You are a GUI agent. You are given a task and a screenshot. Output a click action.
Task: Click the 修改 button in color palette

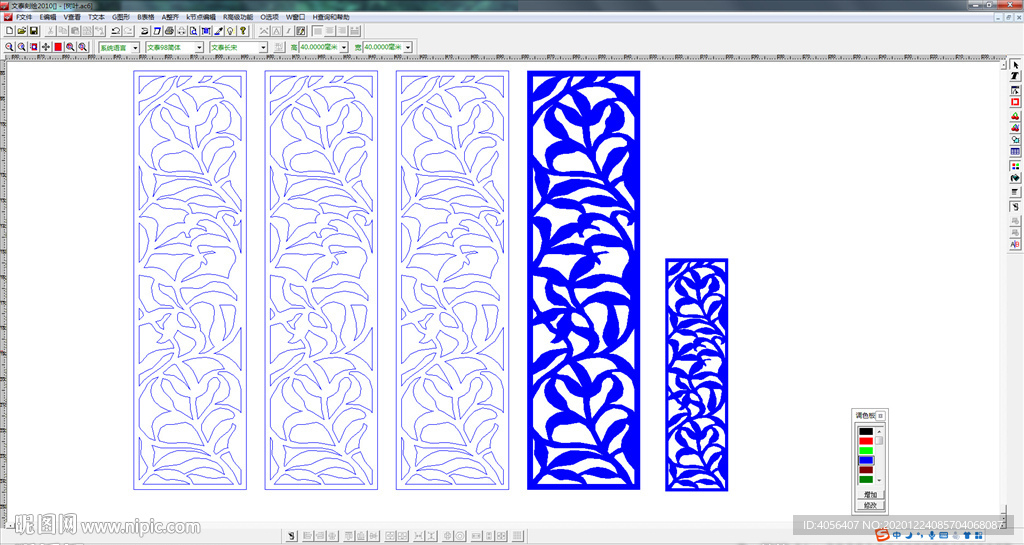tap(870, 505)
